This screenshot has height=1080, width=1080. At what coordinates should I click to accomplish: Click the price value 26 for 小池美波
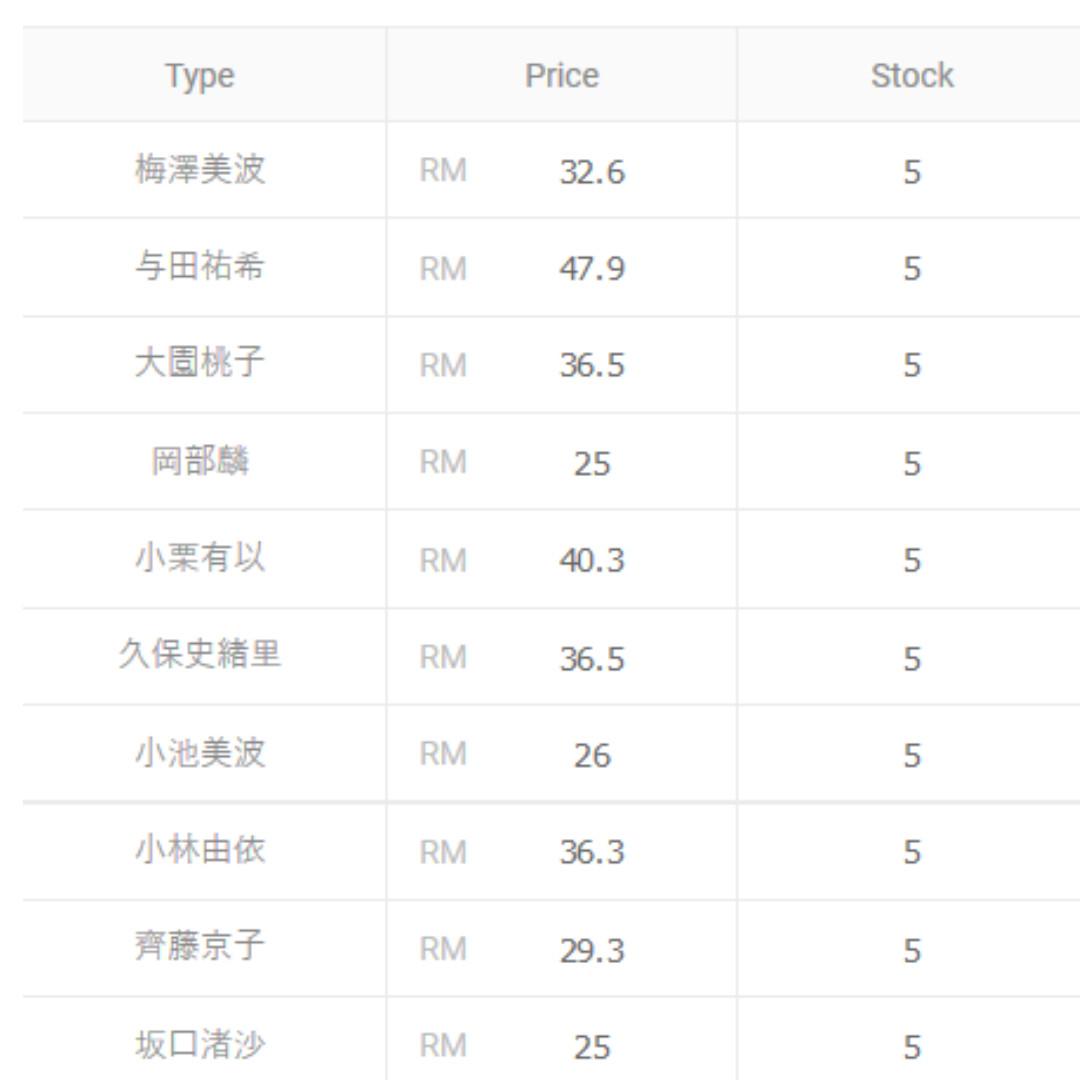point(591,755)
